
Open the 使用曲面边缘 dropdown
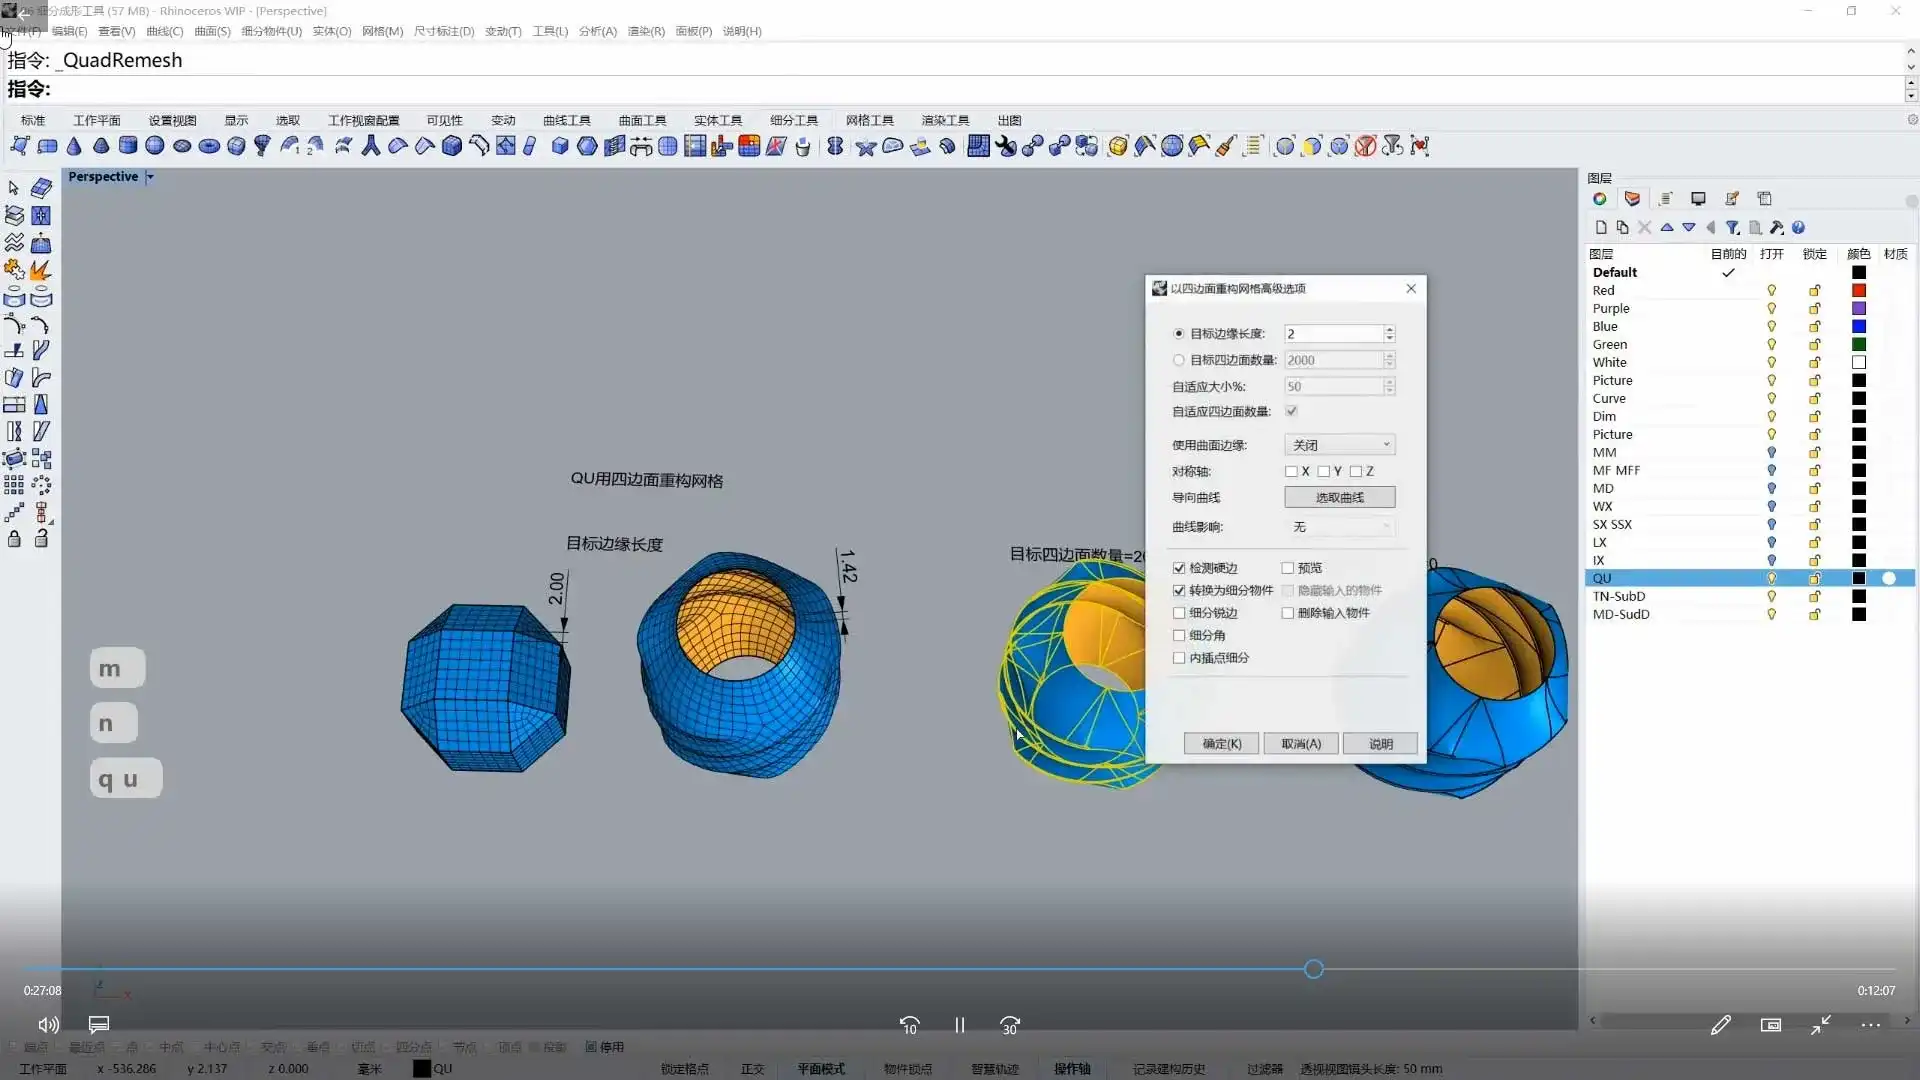click(1339, 445)
